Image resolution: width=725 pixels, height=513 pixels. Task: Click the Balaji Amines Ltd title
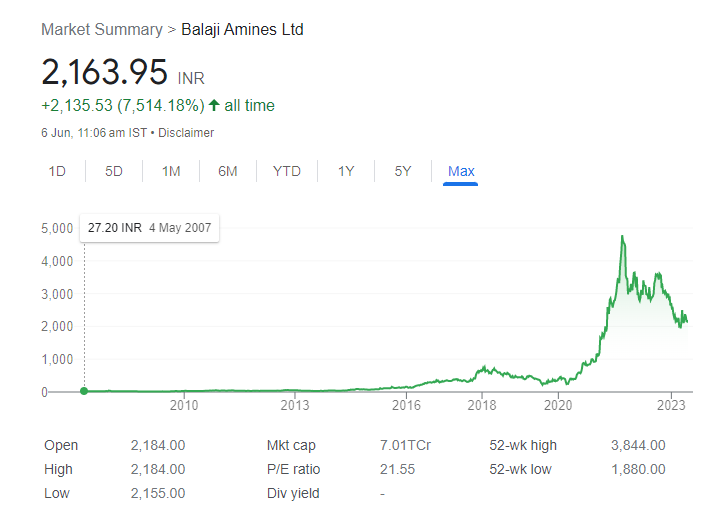coord(242,29)
